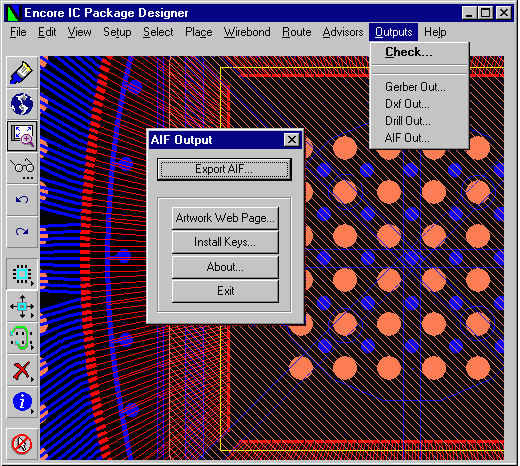Viewport: 520px width, 466px height.
Task: Open the Setup menu
Action: click(117, 32)
